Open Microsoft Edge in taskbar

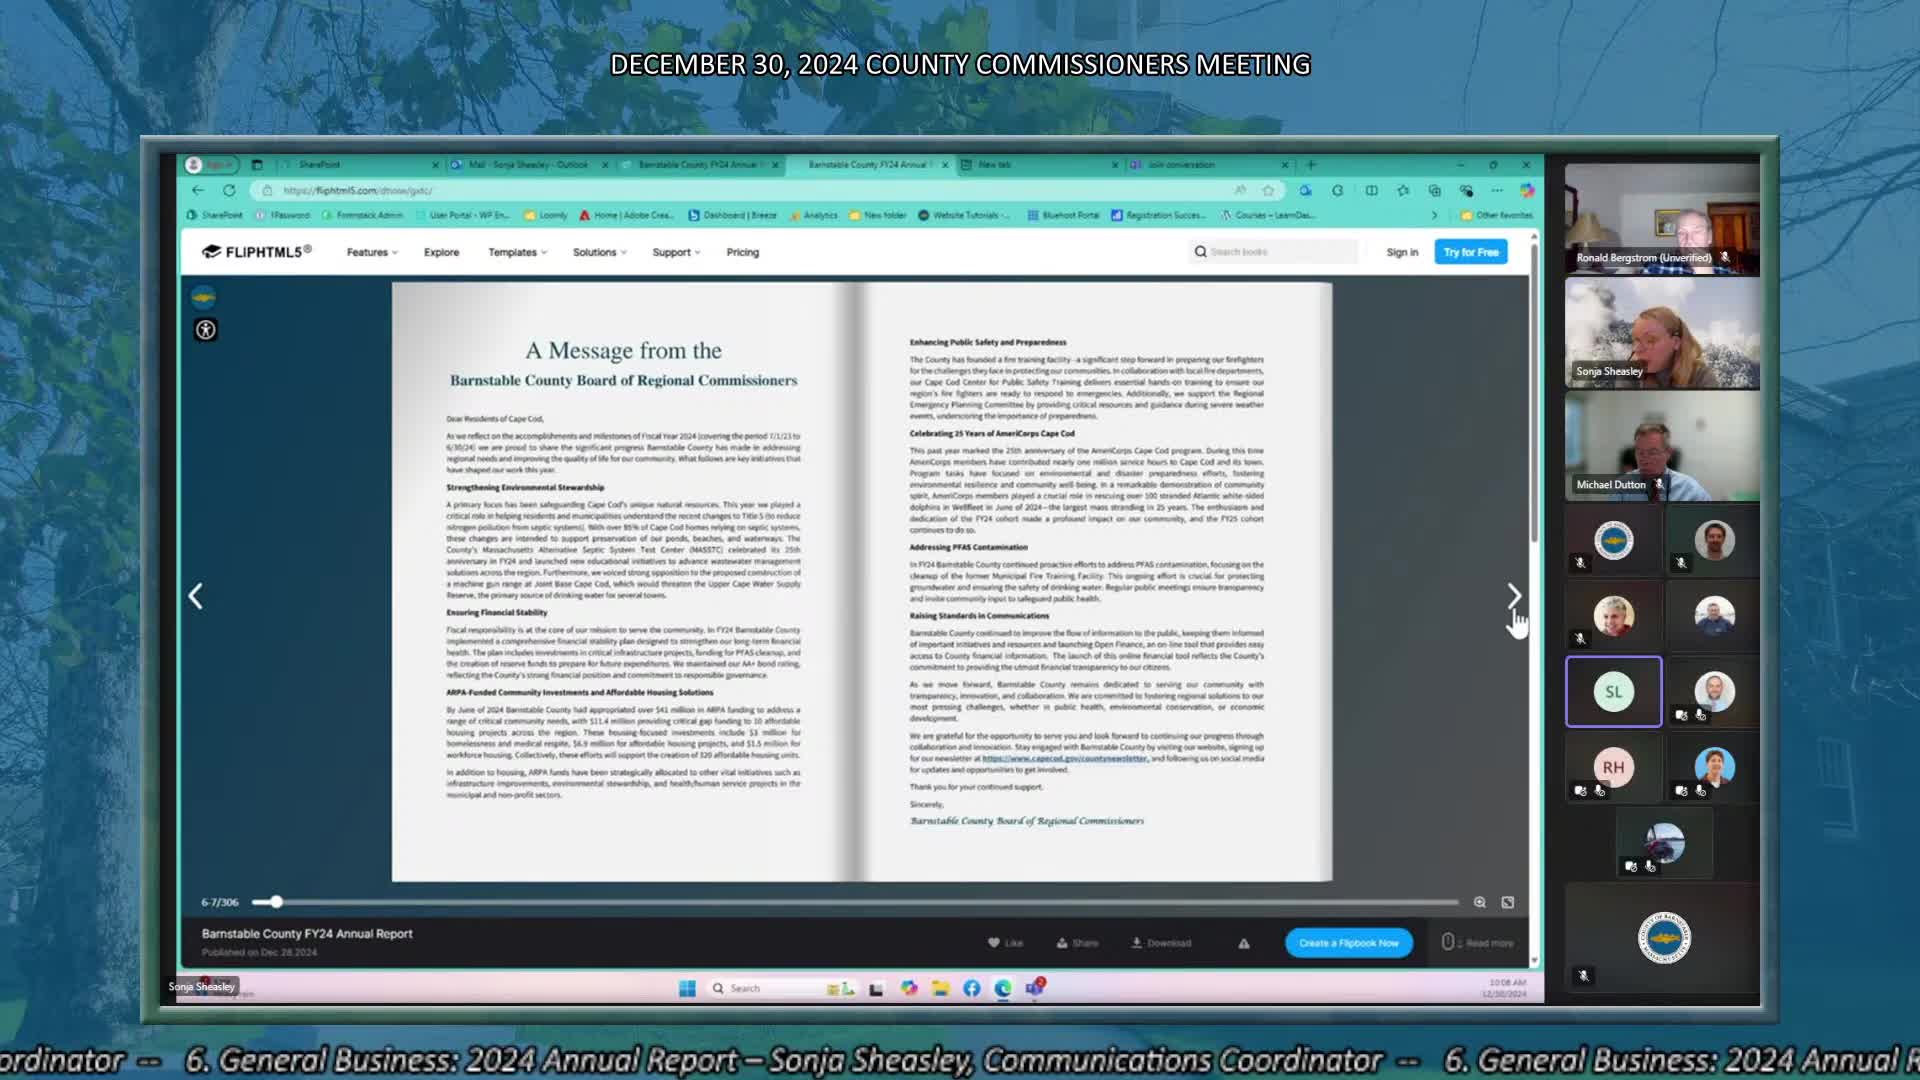tap(1003, 988)
